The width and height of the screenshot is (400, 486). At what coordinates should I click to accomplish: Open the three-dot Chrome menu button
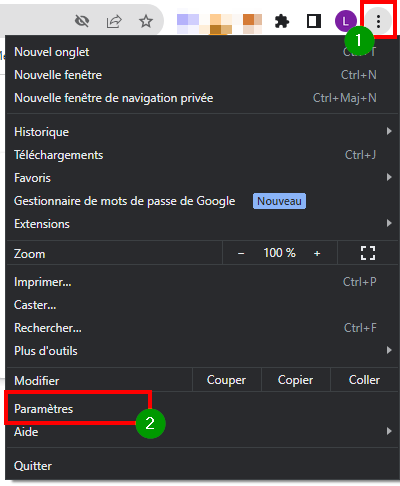(378, 21)
